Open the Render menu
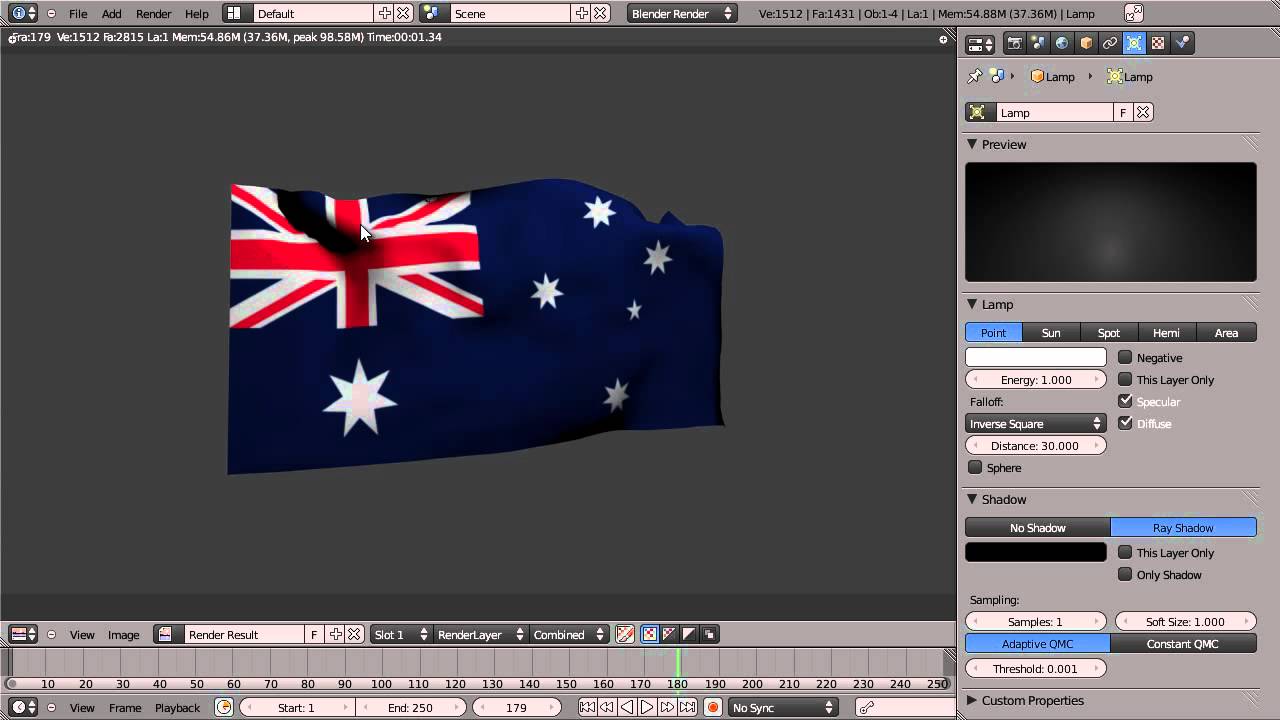Screen dimensions: 1280x720 coord(154,14)
